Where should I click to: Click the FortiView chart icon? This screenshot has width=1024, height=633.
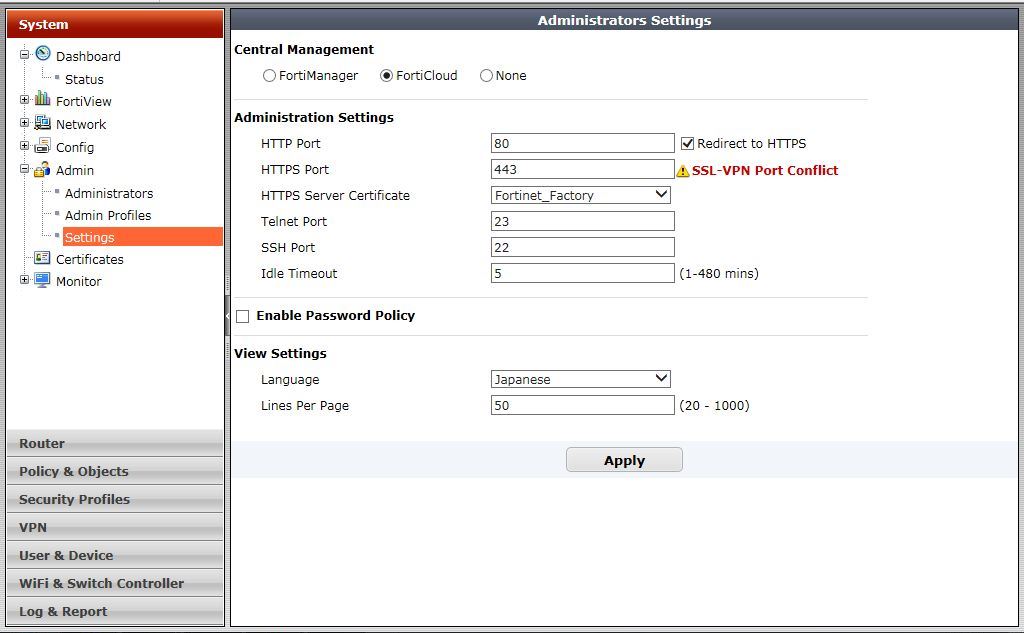(42, 99)
